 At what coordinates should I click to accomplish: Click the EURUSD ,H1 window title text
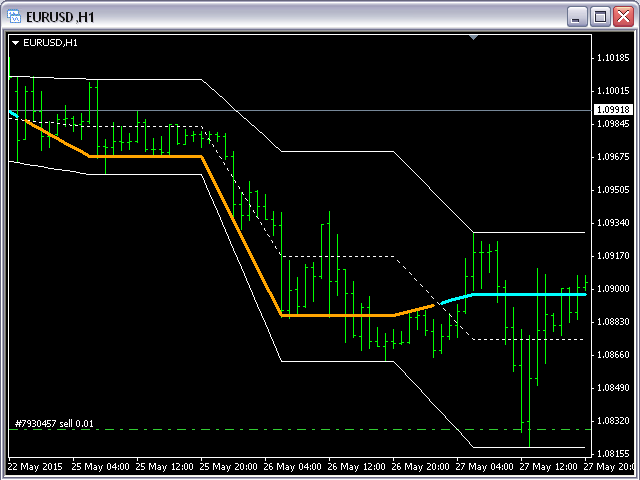[x=60, y=17]
